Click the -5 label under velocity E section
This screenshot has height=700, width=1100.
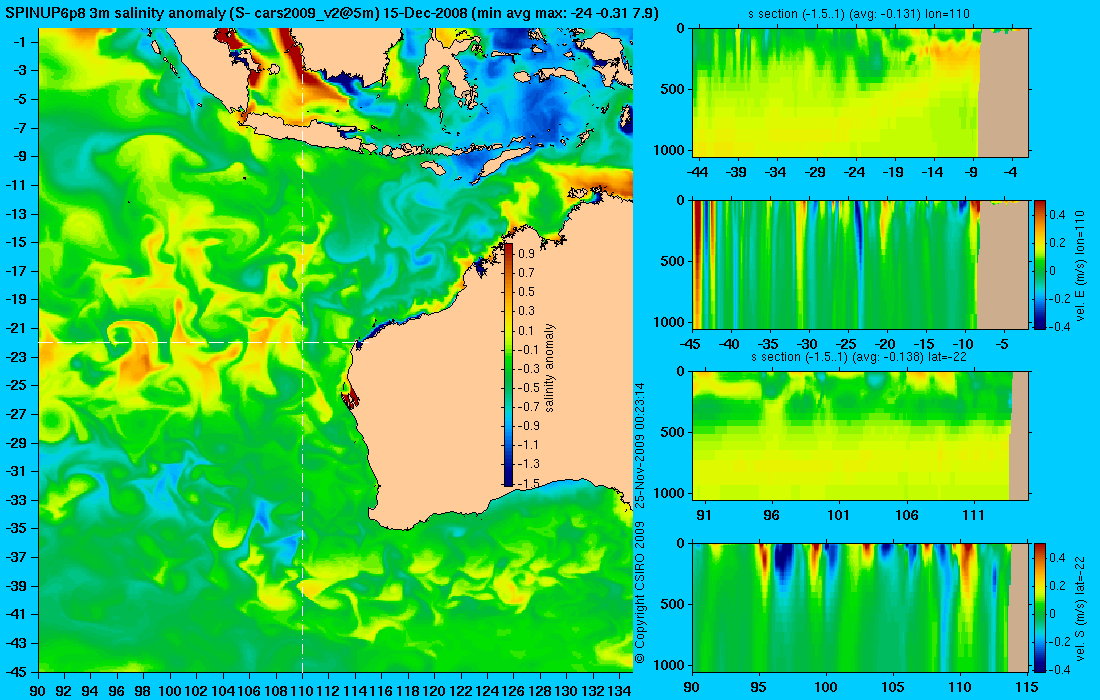[x=1002, y=344]
